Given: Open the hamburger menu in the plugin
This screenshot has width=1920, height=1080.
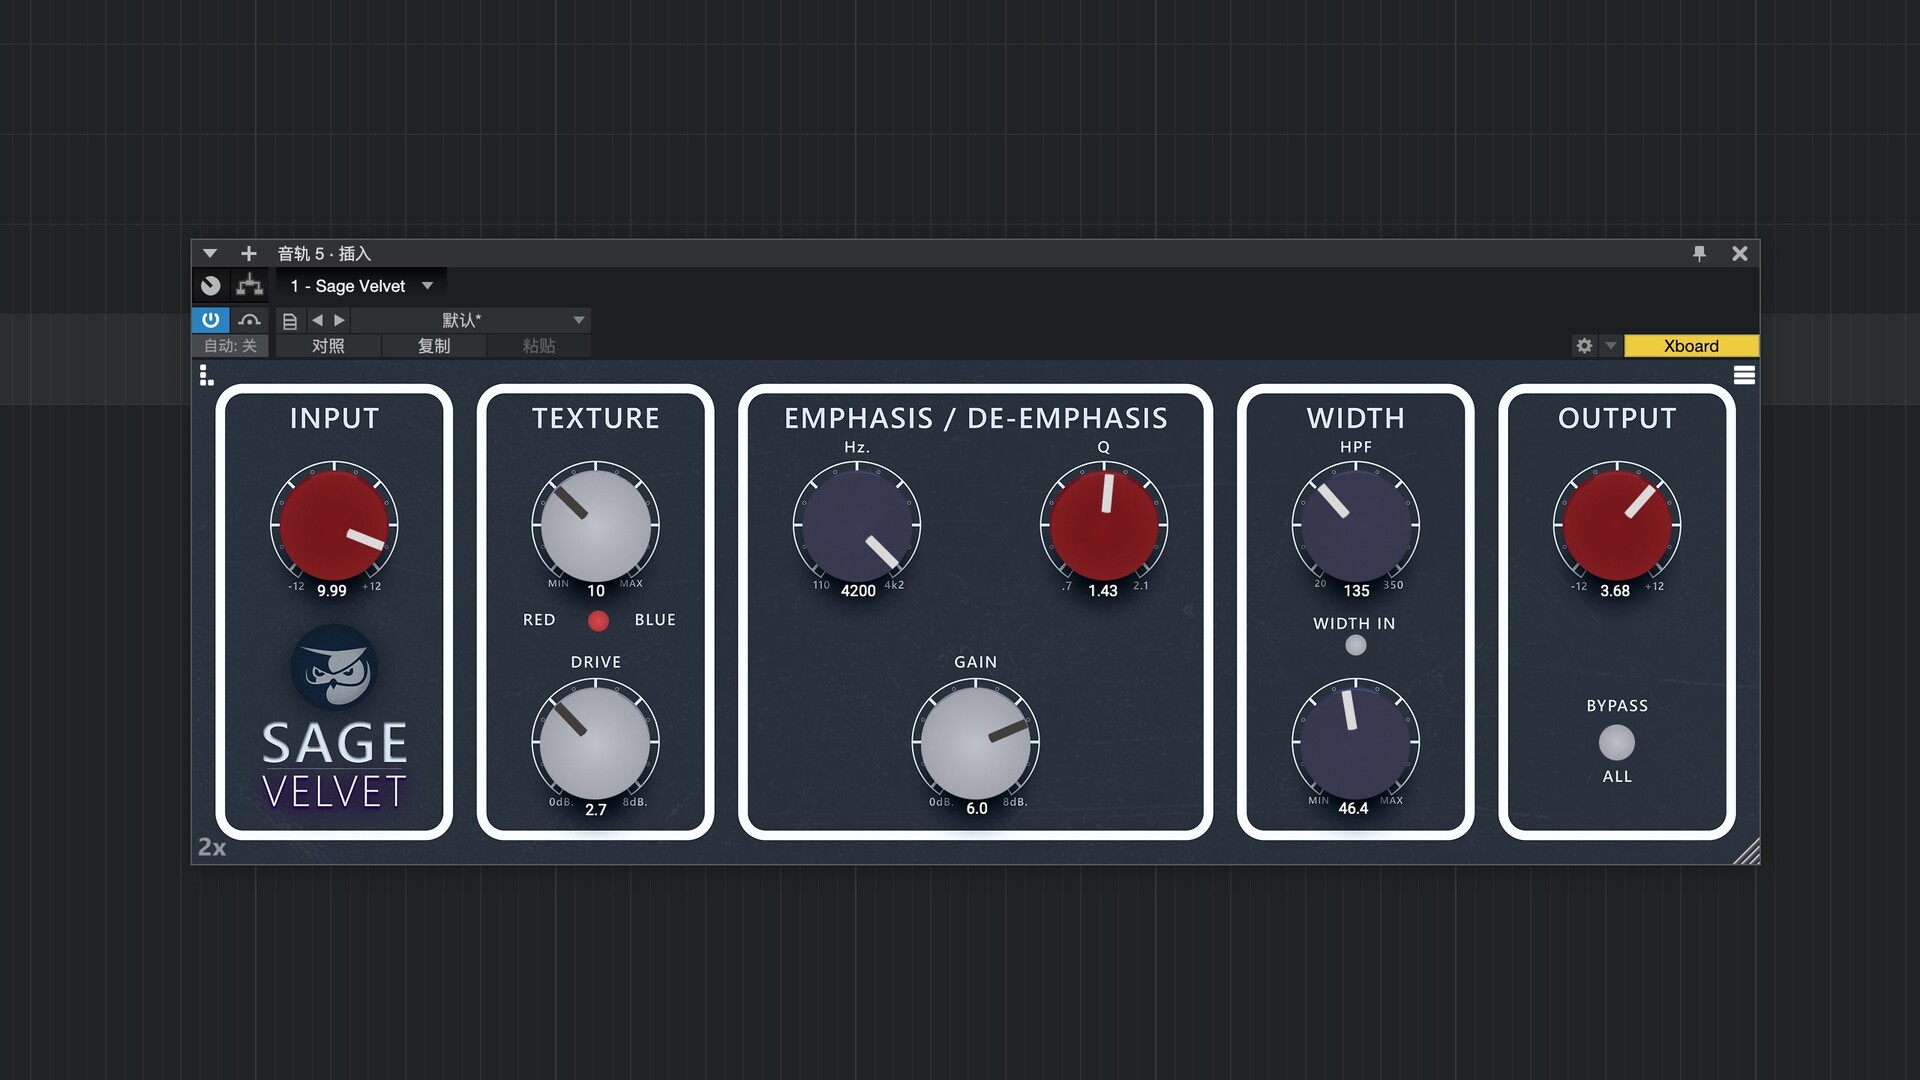Looking at the screenshot, I should 1744,375.
